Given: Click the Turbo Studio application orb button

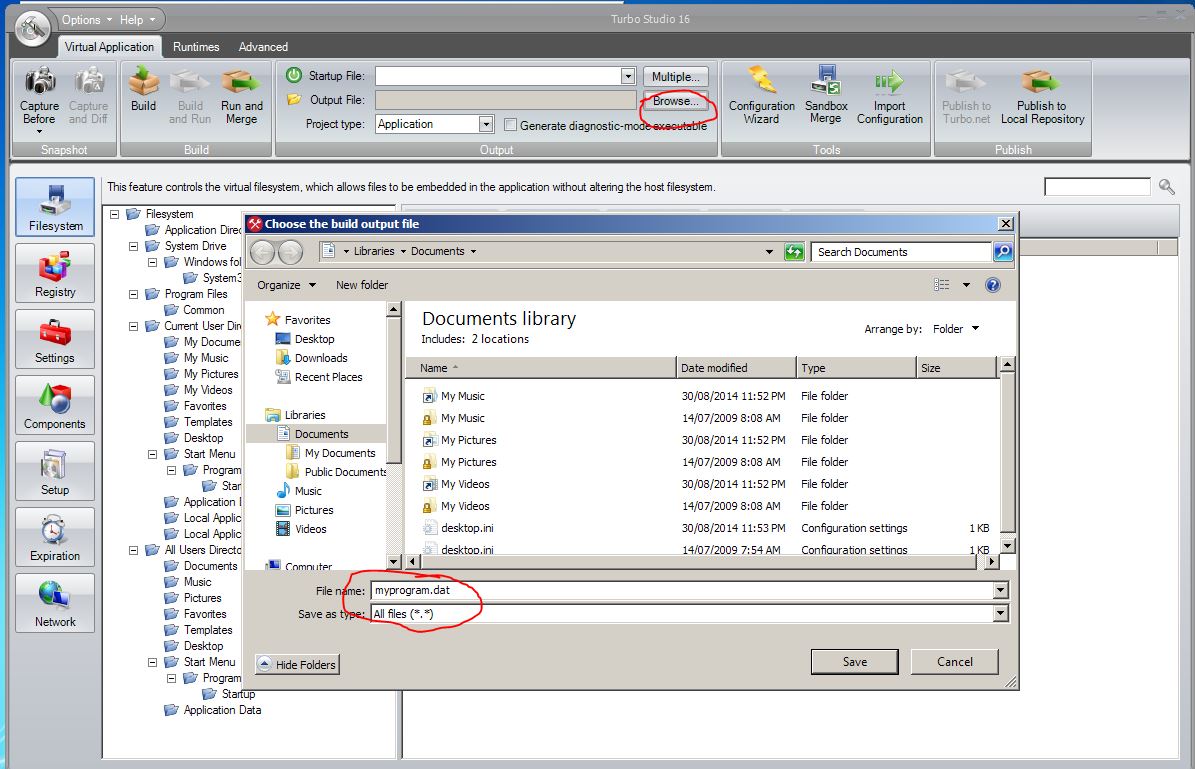Looking at the screenshot, I should pyautogui.click(x=31, y=29).
